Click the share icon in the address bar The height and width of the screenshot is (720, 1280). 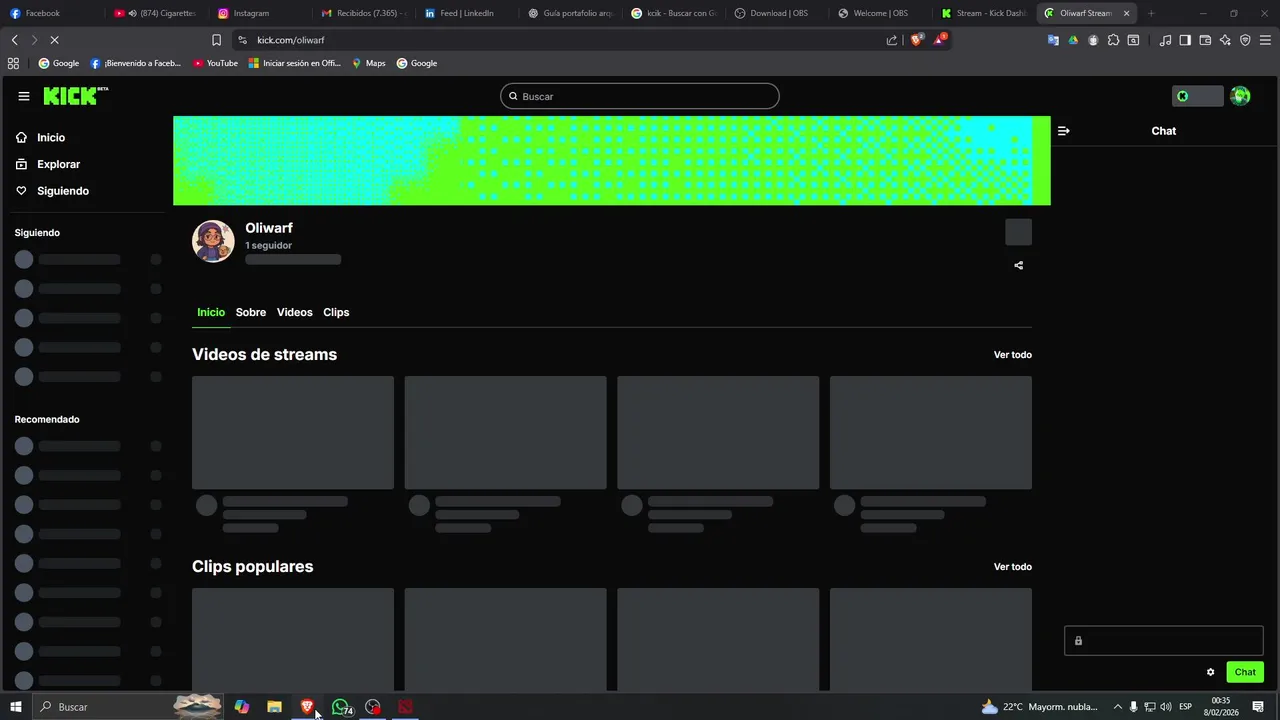[x=891, y=40]
